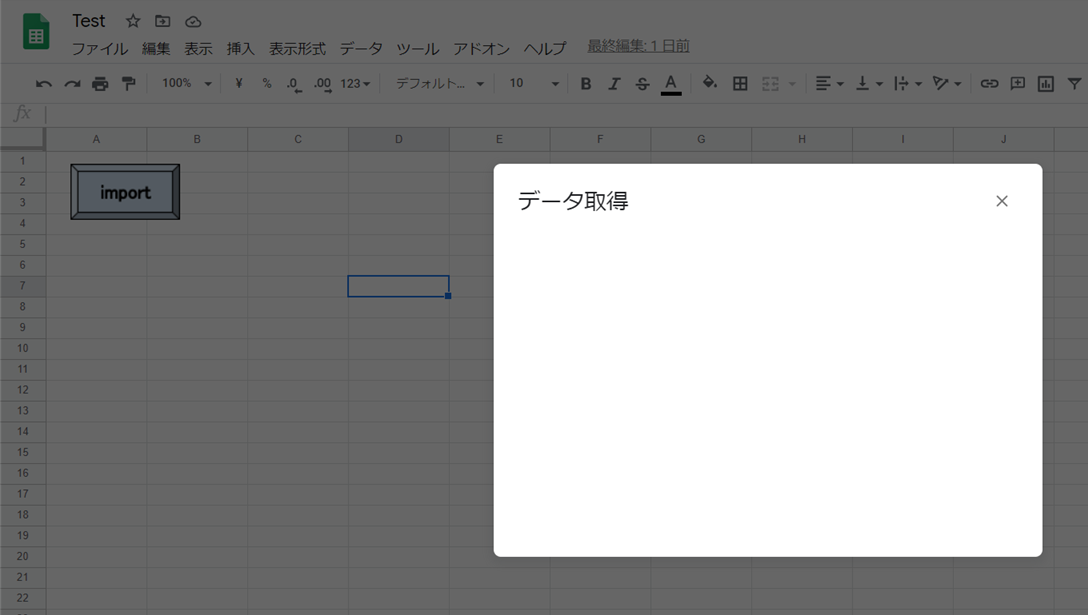Open the ファイル menu

click(x=100, y=49)
